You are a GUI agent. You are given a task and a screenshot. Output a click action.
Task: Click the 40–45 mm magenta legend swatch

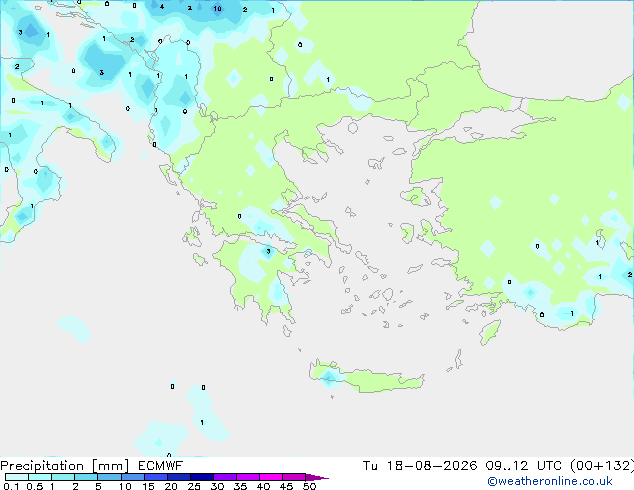pos(271,477)
